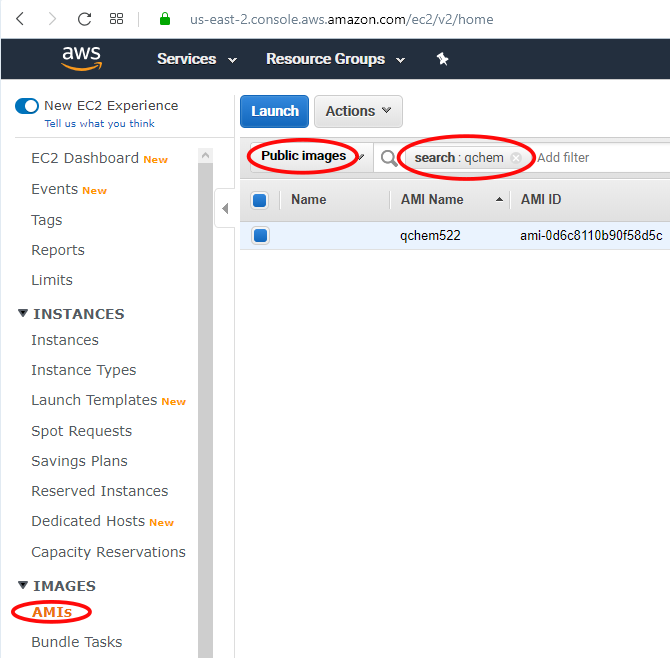Viewport: 670px width, 658px height.
Task: Open the Resource Groups dropdown
Action: (335, 59)
